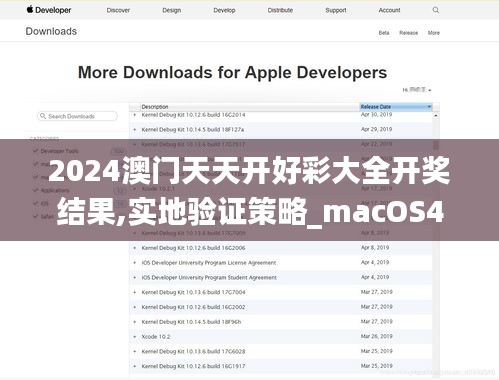Switch to the More downloads tab
This screenshot has height=380, width=499.
click(434, 33)
